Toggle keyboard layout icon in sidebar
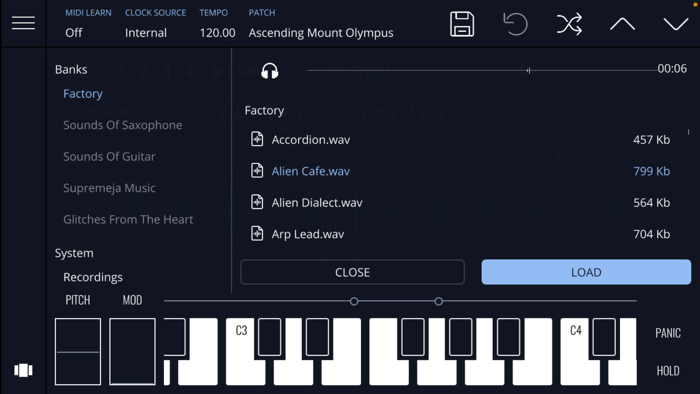This screenshot has width=700, height=394. pos(23,370)
